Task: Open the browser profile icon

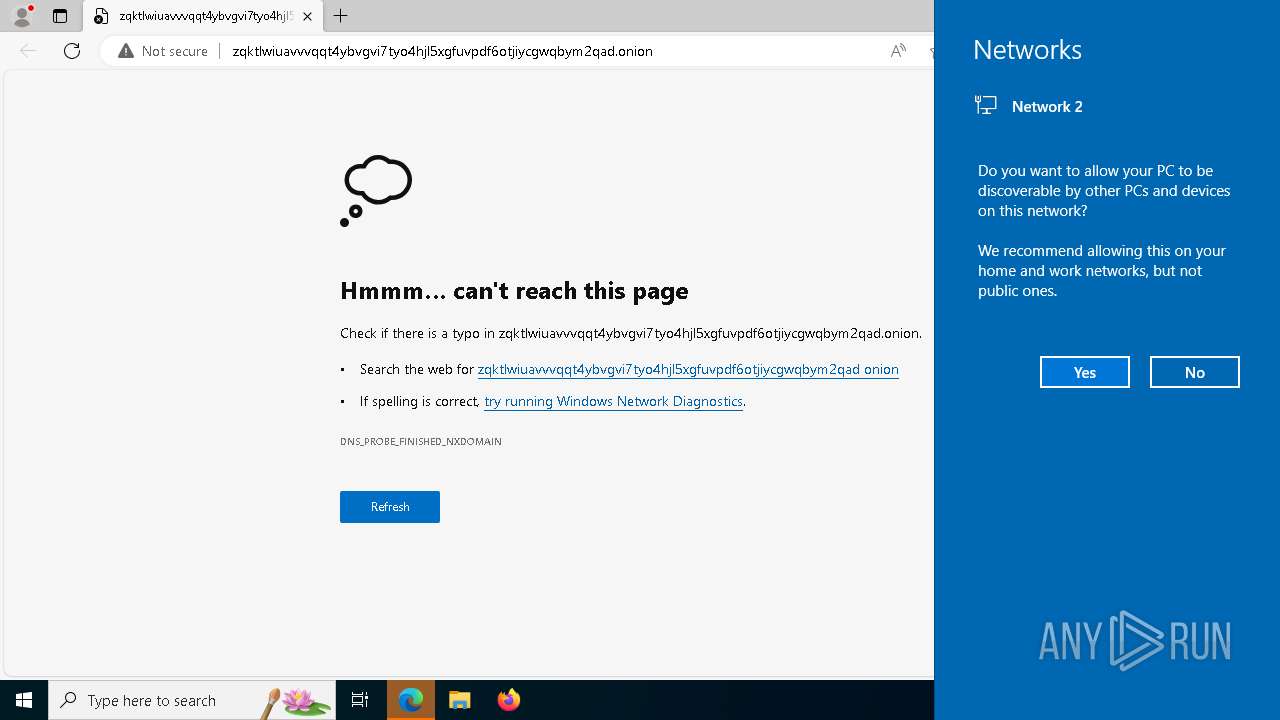Action: (22, 16)
